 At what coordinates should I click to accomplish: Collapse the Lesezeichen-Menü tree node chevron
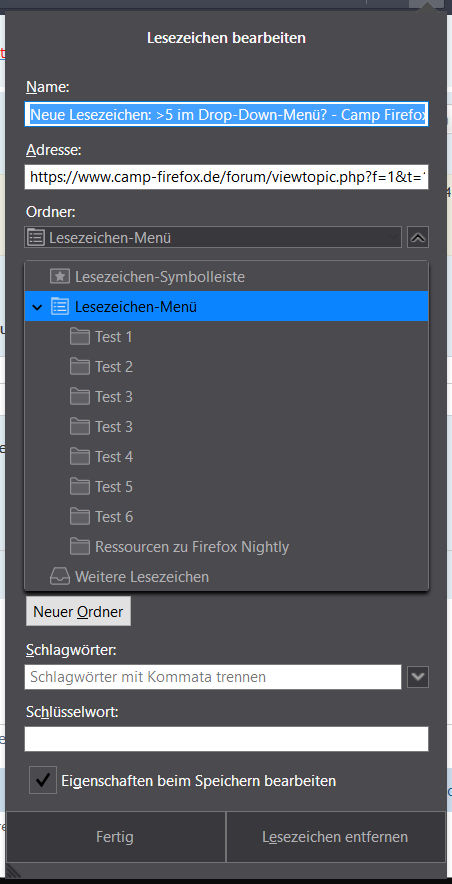point(37,307)
